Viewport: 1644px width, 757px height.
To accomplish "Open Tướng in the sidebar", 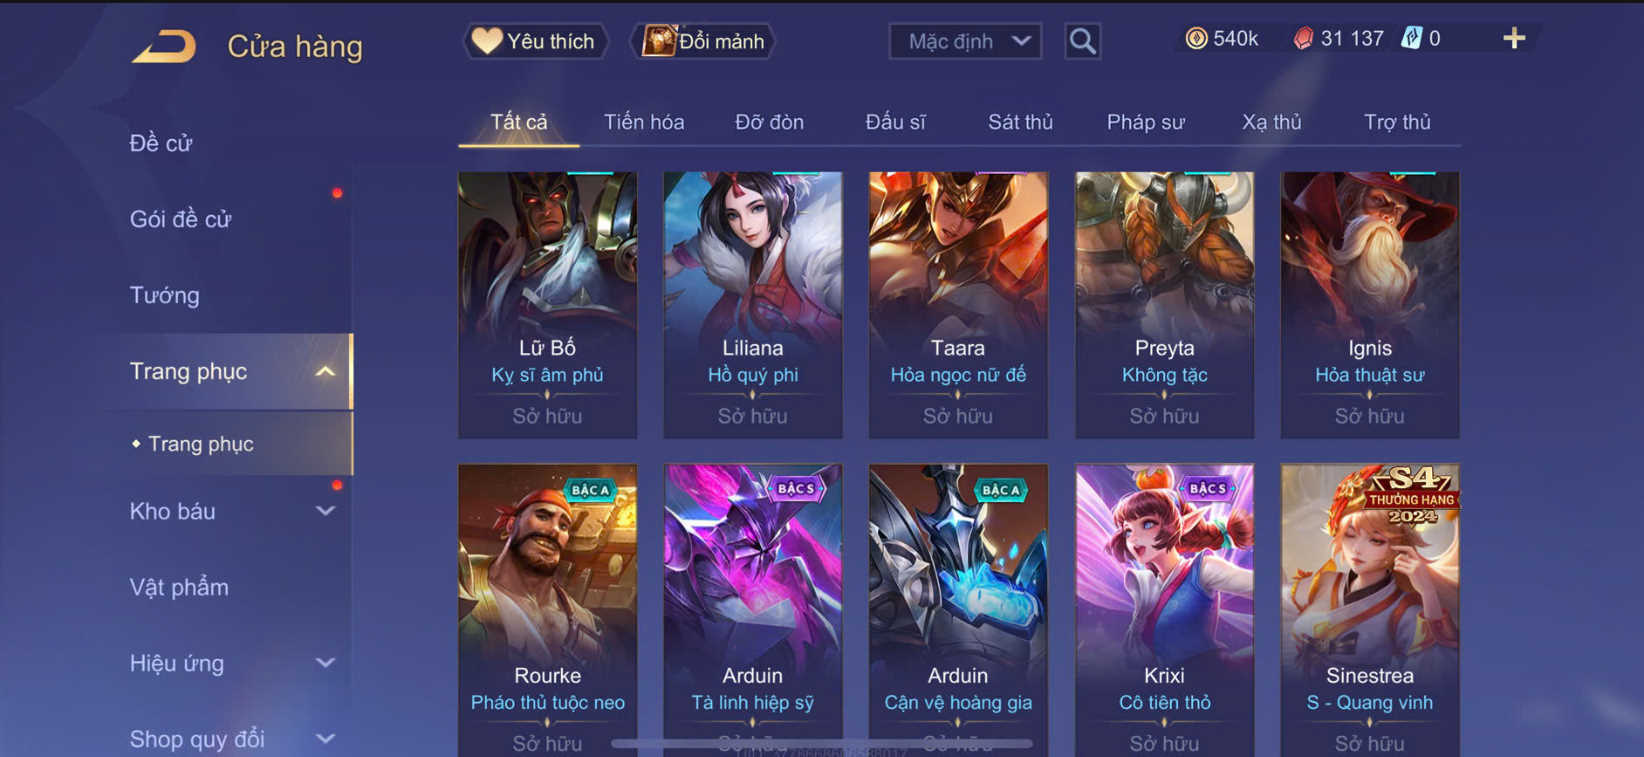I will click(x=164, y=296).
